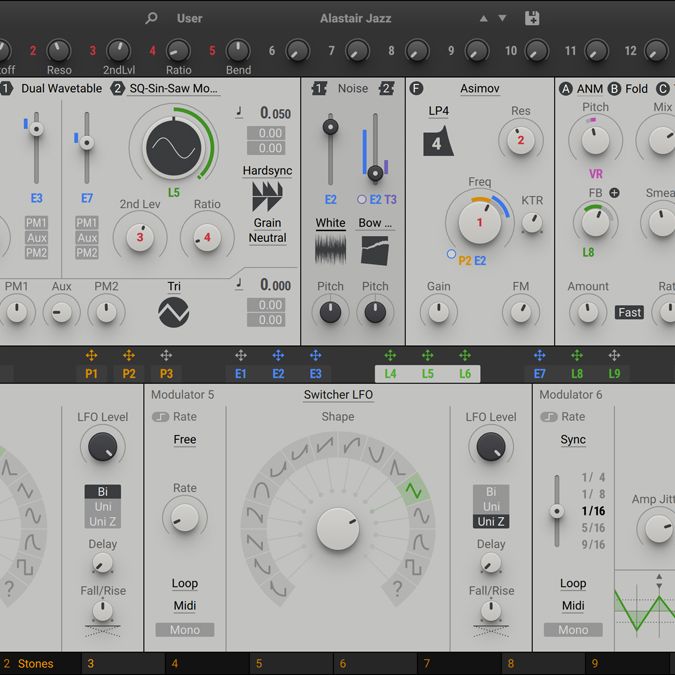
Task: Click the drag handle above E7
Action: [x=539, y=355]
